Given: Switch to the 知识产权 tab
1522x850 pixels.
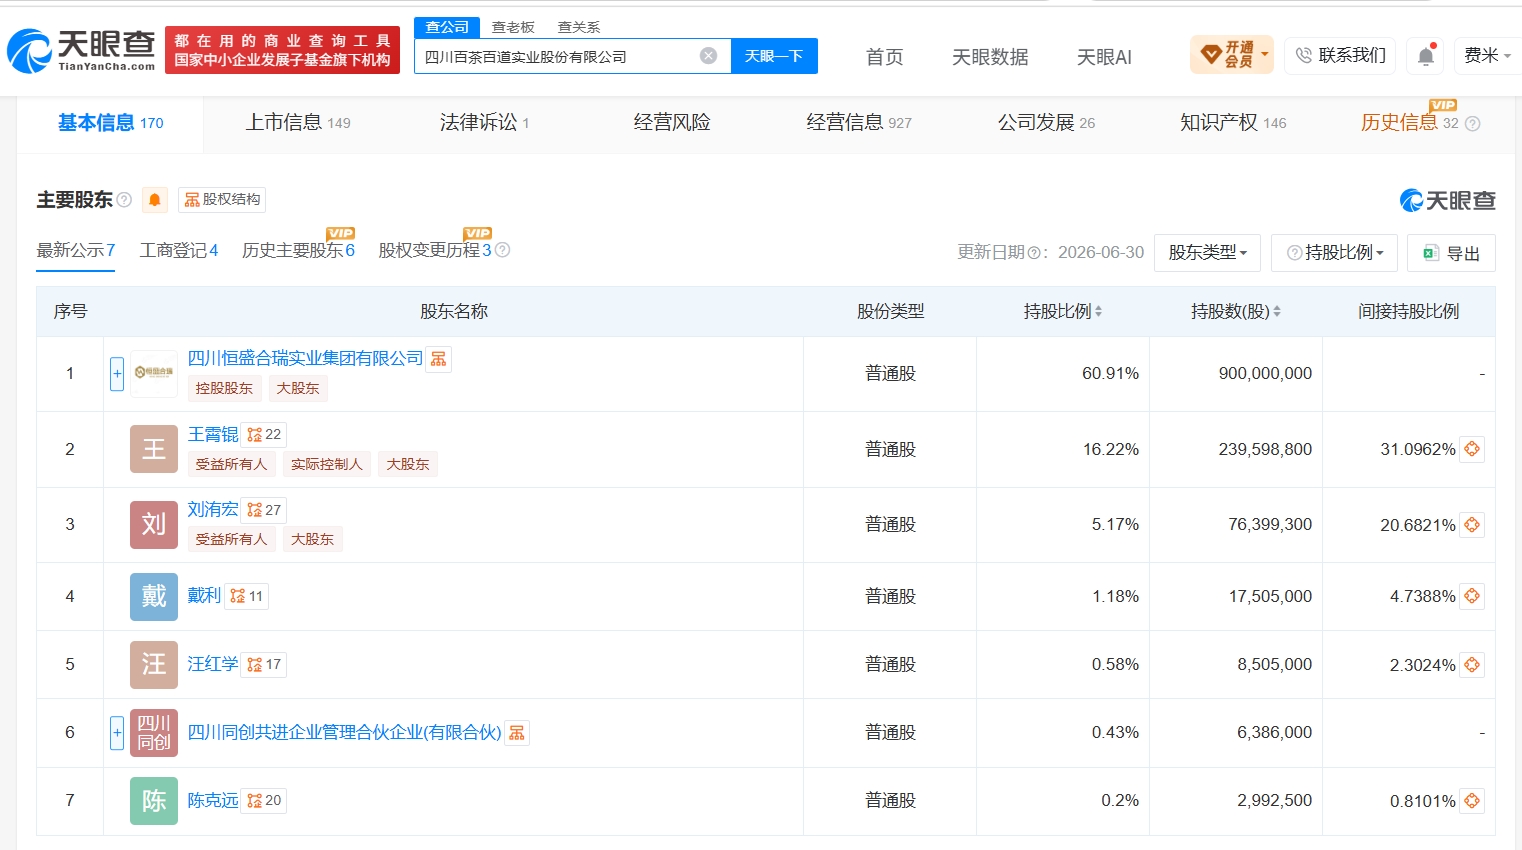Looking at the screenshot, I should (1233, 123).
